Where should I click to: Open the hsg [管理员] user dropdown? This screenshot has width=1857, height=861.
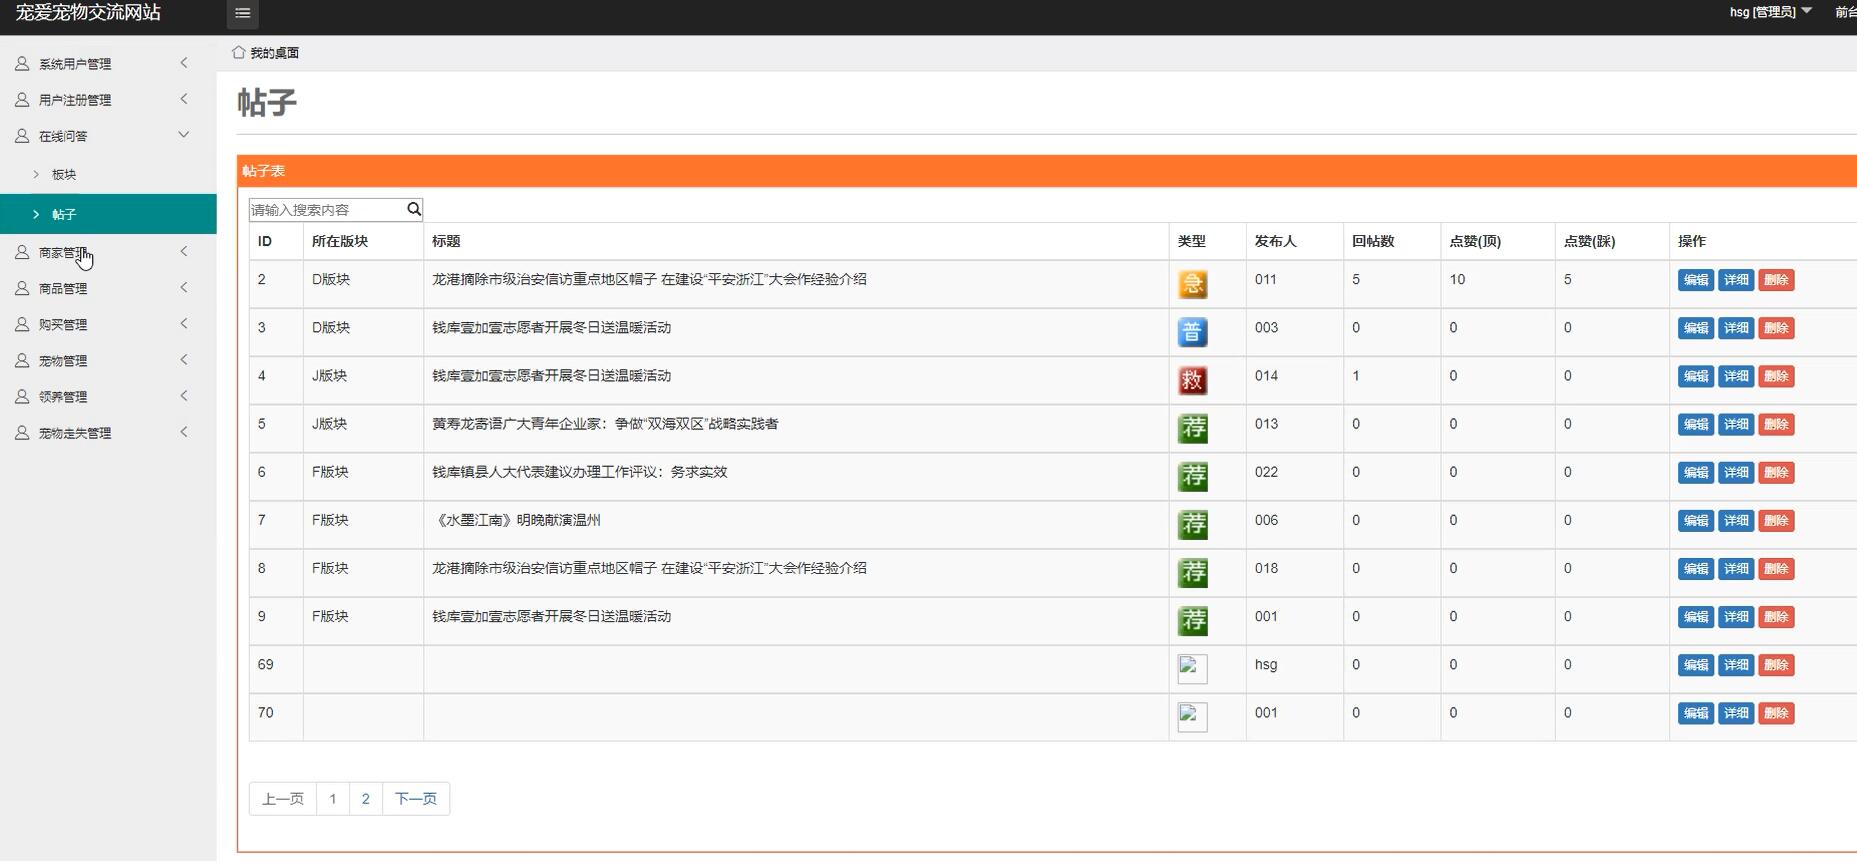pos(1770,12)
